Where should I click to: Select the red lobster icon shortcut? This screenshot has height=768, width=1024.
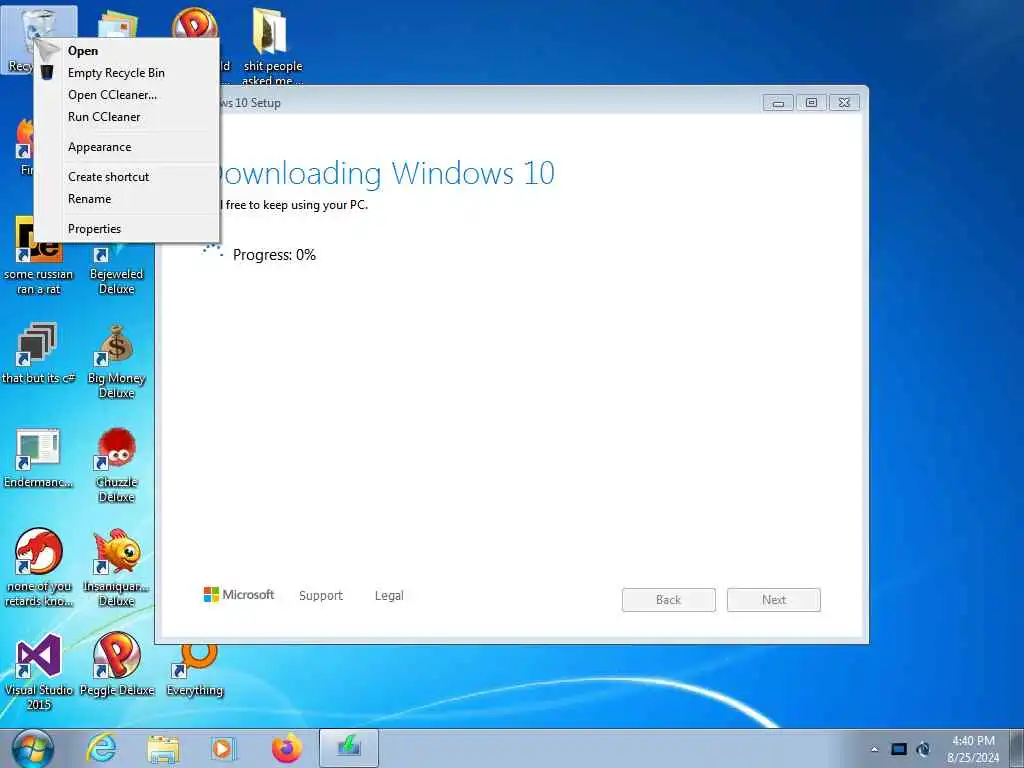[38, 567]
